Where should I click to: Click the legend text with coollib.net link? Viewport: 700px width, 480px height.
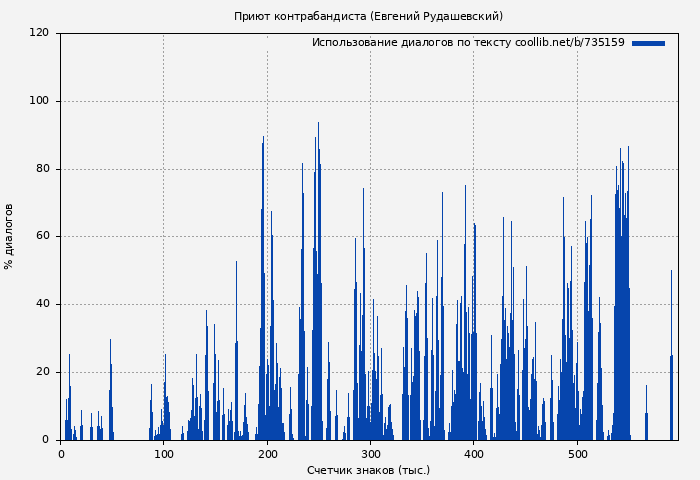(x=467, y=43)
